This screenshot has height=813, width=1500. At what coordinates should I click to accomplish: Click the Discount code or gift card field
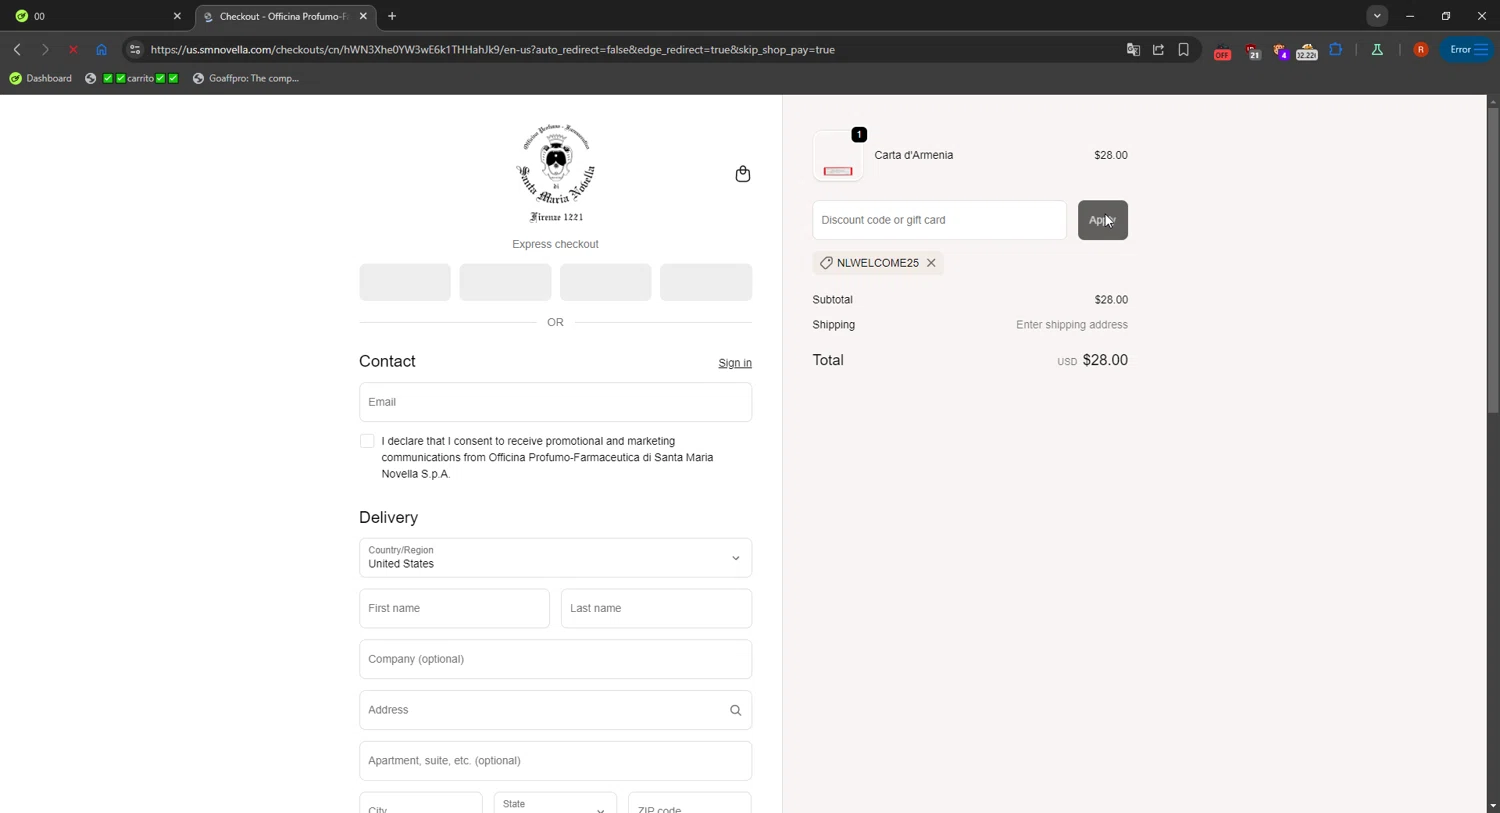point(939,220)
